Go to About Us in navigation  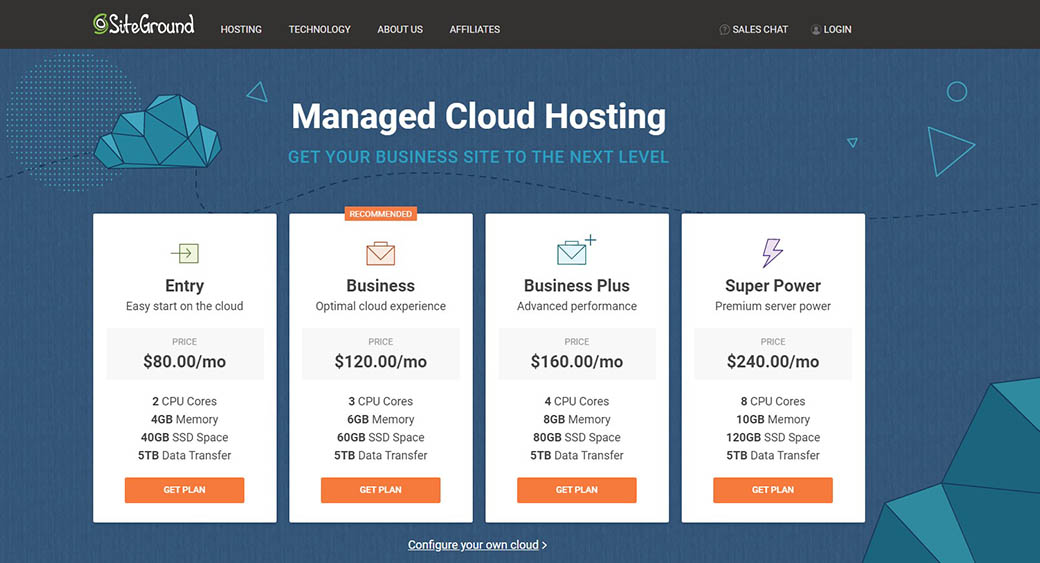point(400,30)
